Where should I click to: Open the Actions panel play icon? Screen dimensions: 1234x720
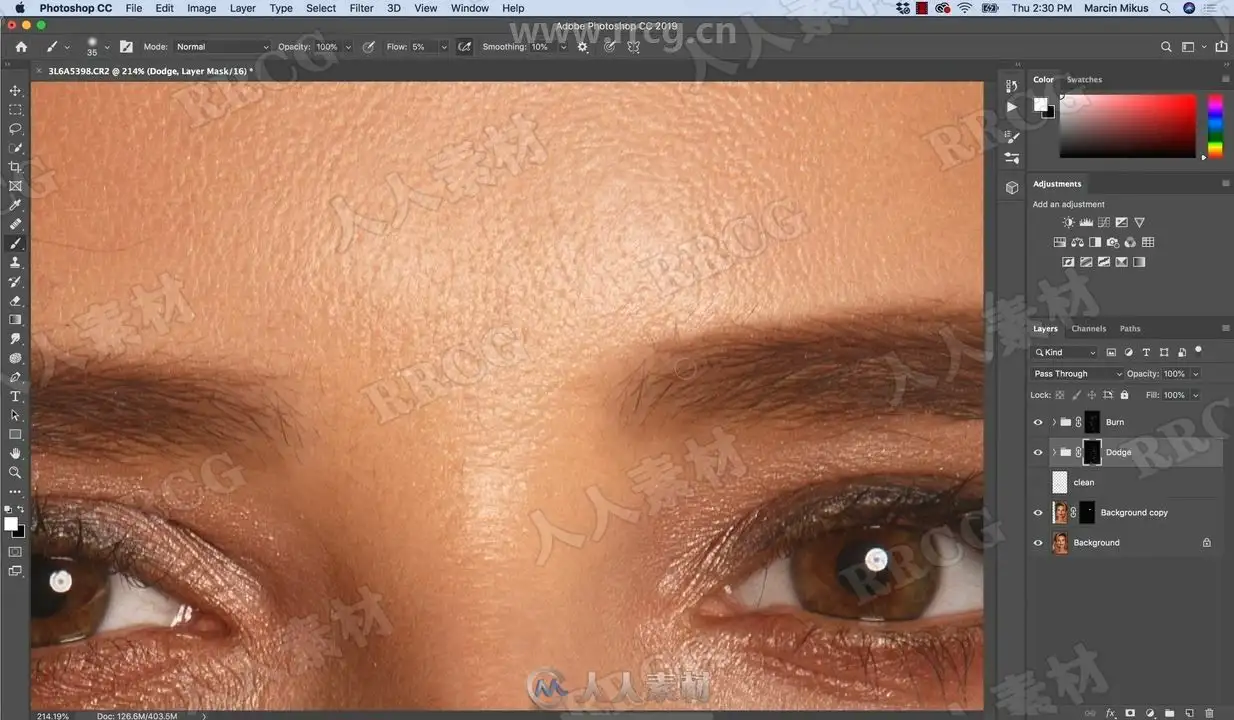1011,107
